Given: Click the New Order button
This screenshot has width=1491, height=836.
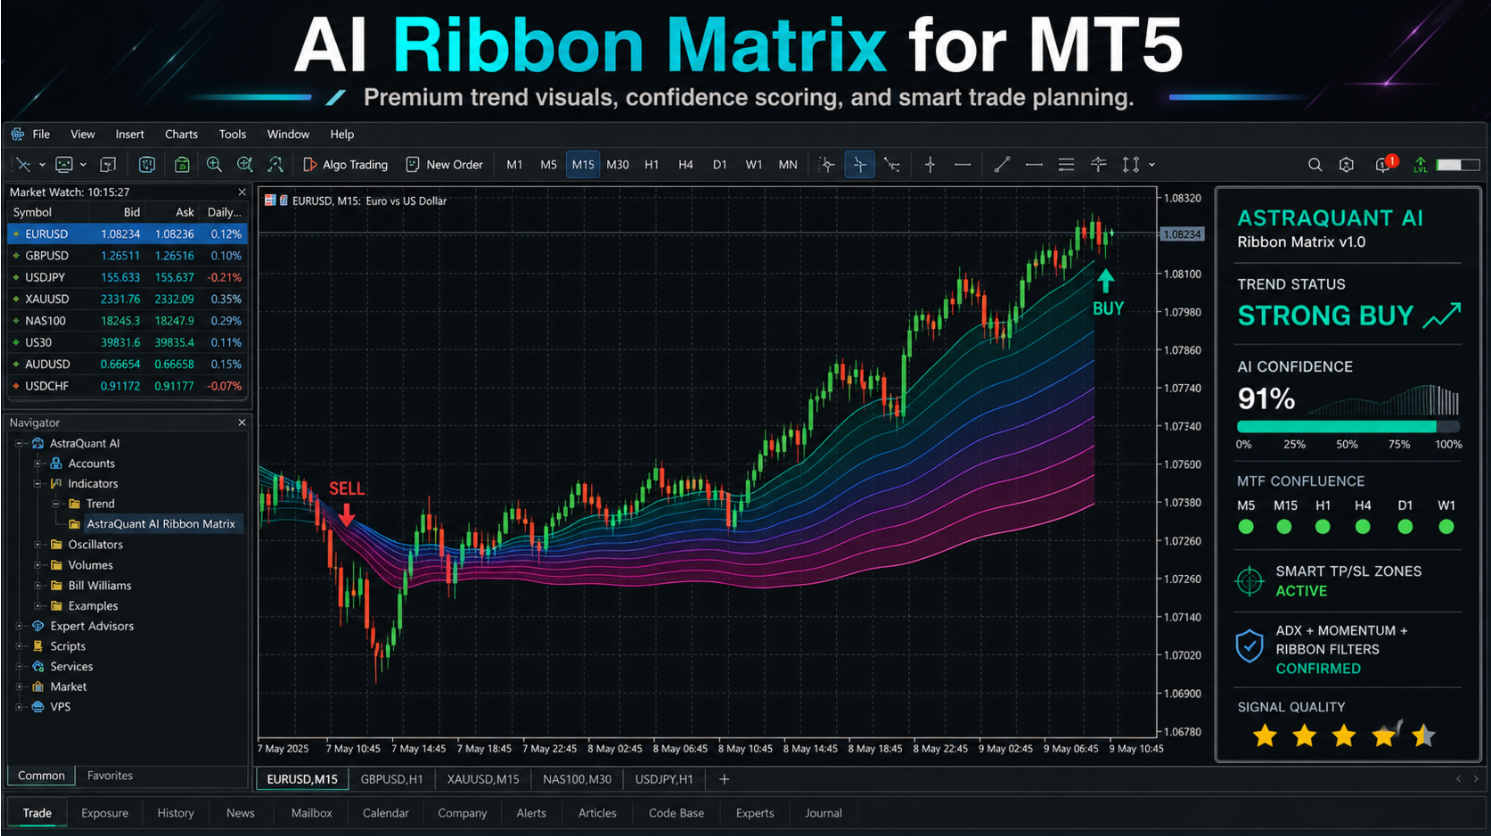Looking at the screenshot, I should tap(444, 165).
